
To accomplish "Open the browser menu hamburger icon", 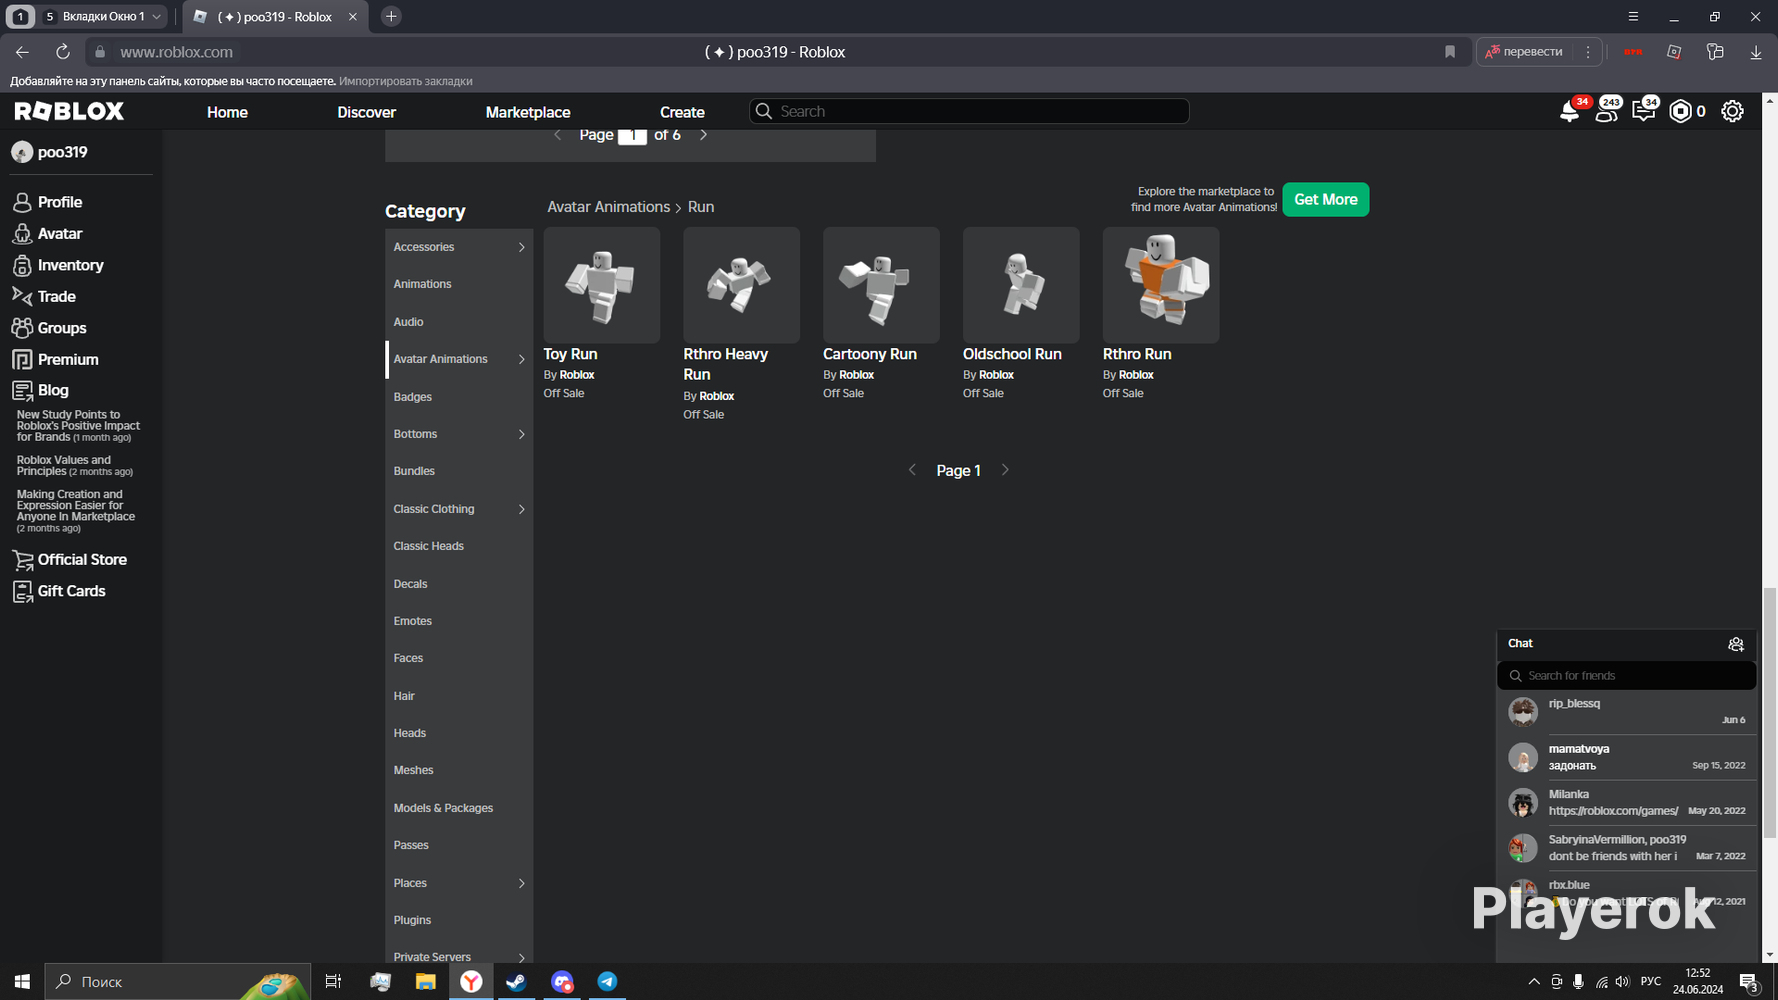I will [1633, 16].
